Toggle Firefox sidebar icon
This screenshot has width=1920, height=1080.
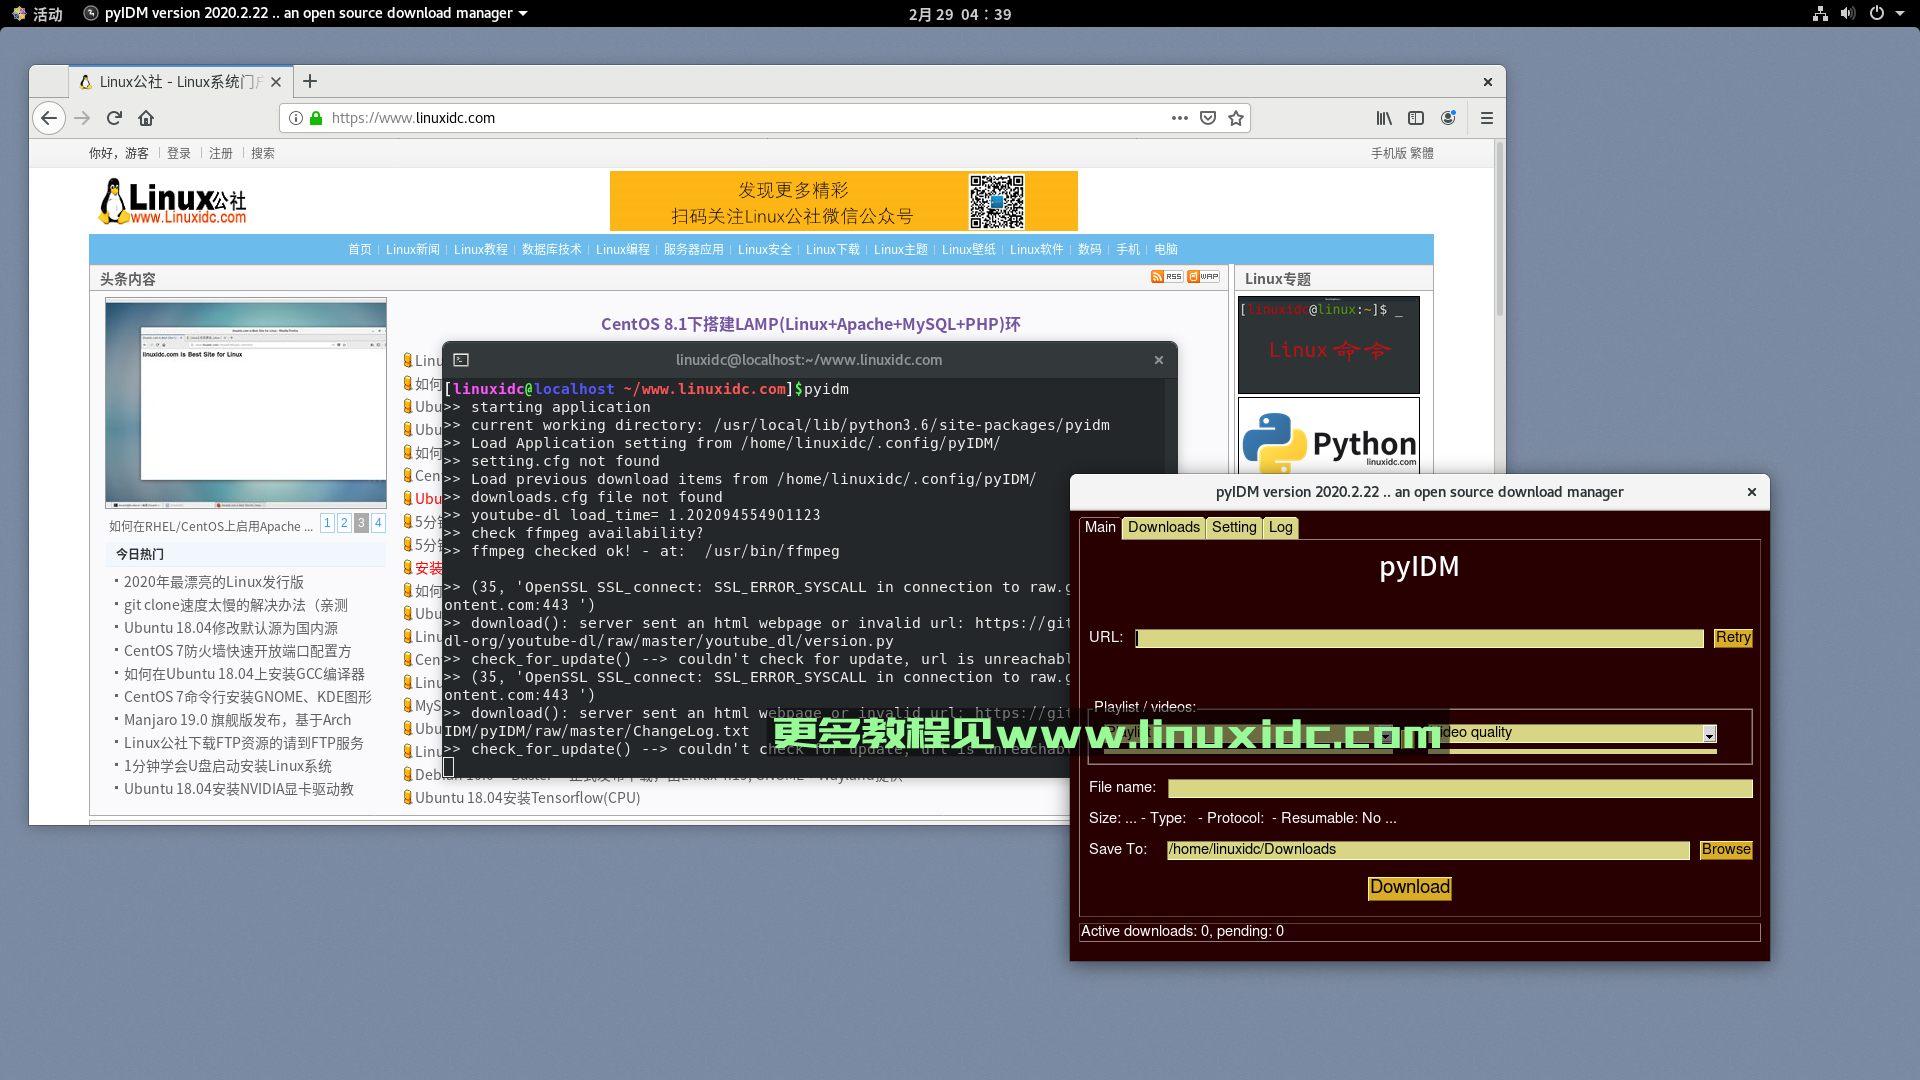pos(1416,118)
